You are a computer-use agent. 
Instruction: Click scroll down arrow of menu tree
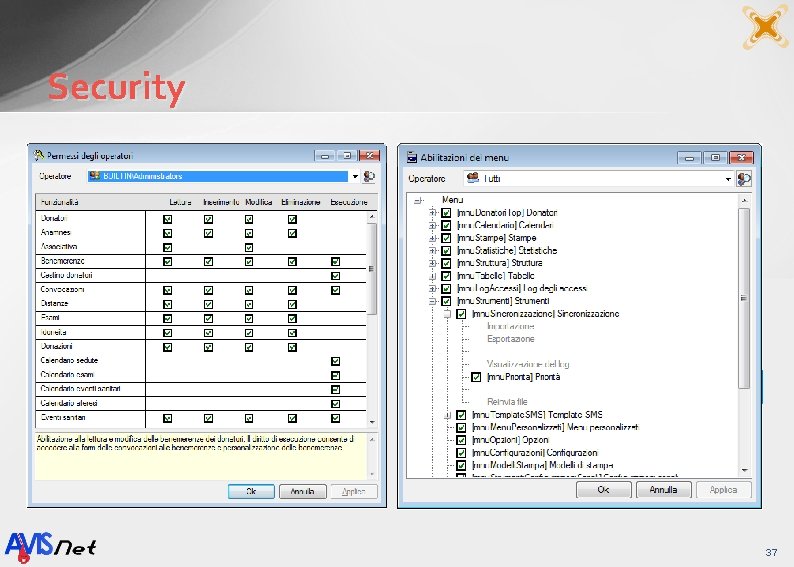pyautogui.click(x=744, y=470)
